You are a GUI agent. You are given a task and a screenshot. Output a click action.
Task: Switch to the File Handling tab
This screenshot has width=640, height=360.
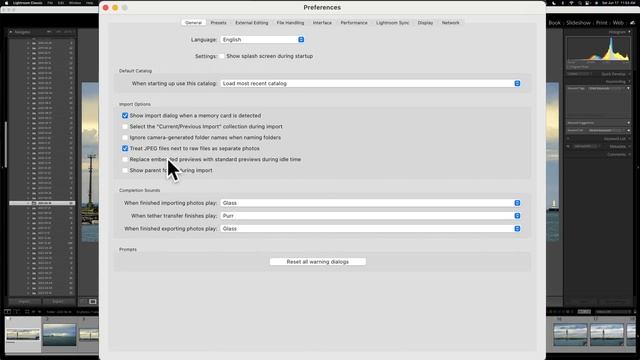tap(290, 23)
